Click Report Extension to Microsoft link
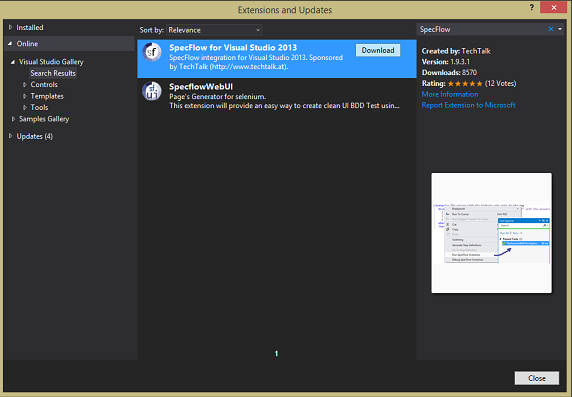572x397 pixels. coord(468,105)
